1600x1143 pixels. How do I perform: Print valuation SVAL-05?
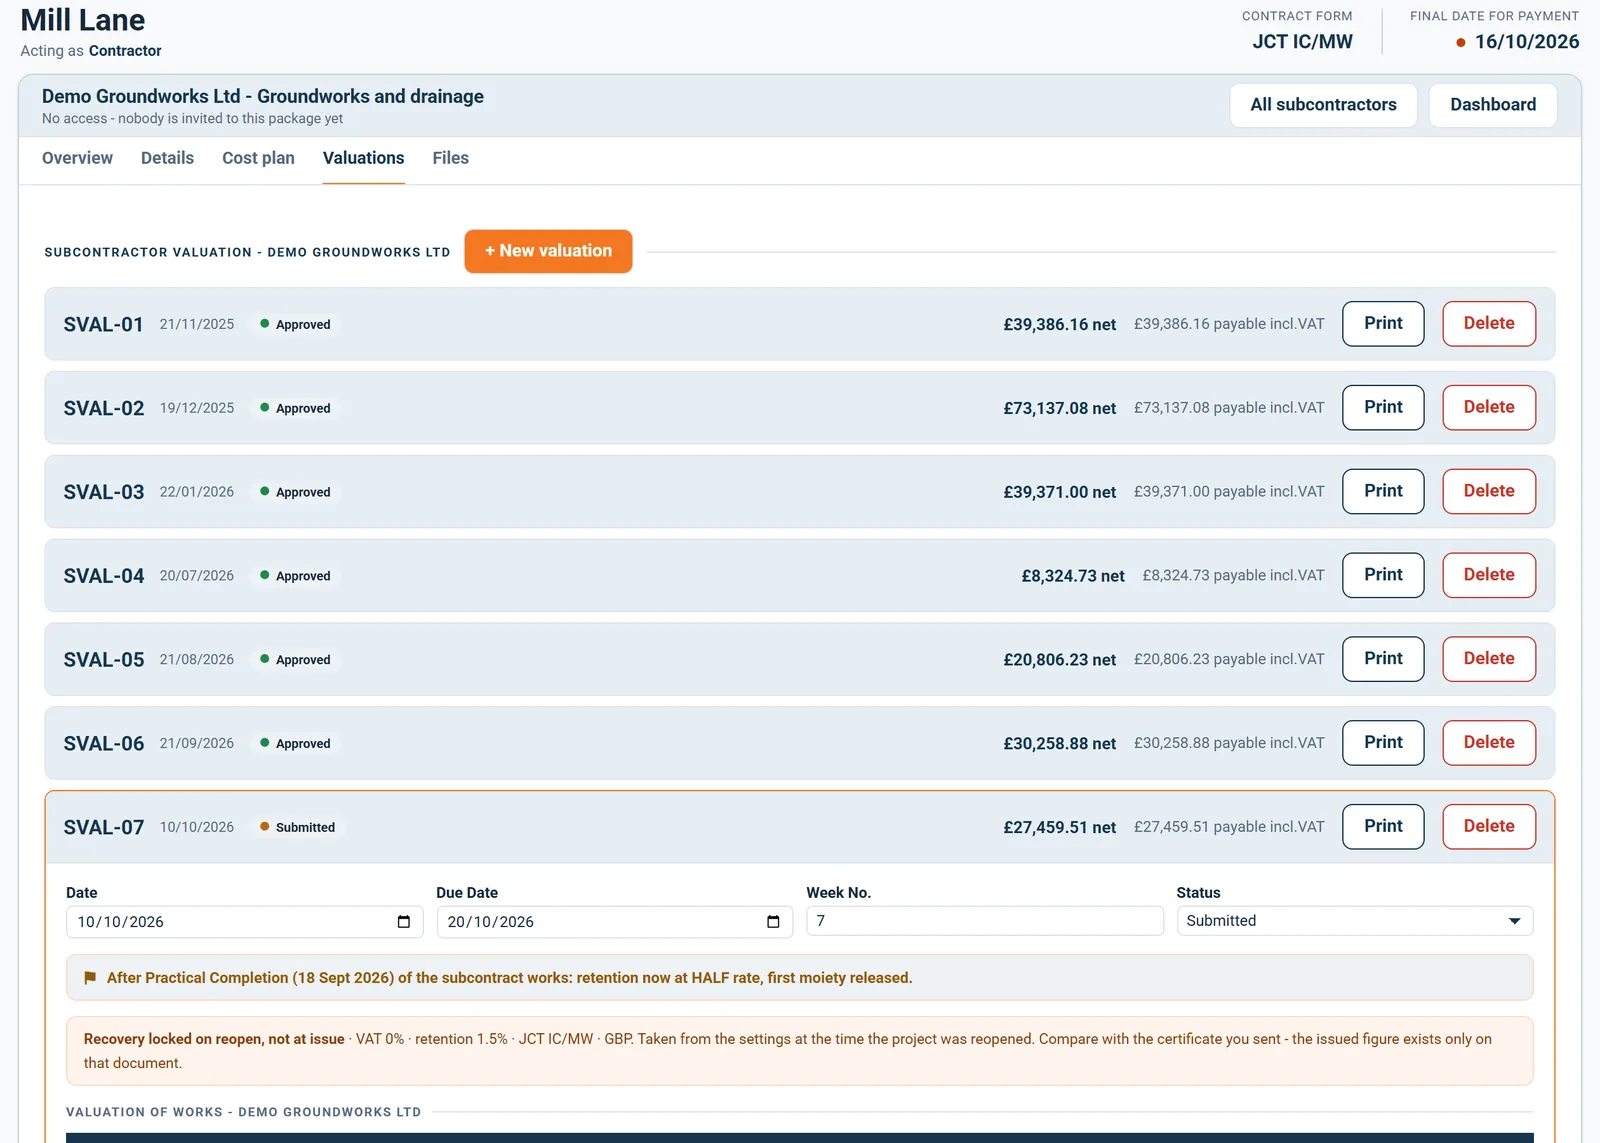click(1383, 659)
